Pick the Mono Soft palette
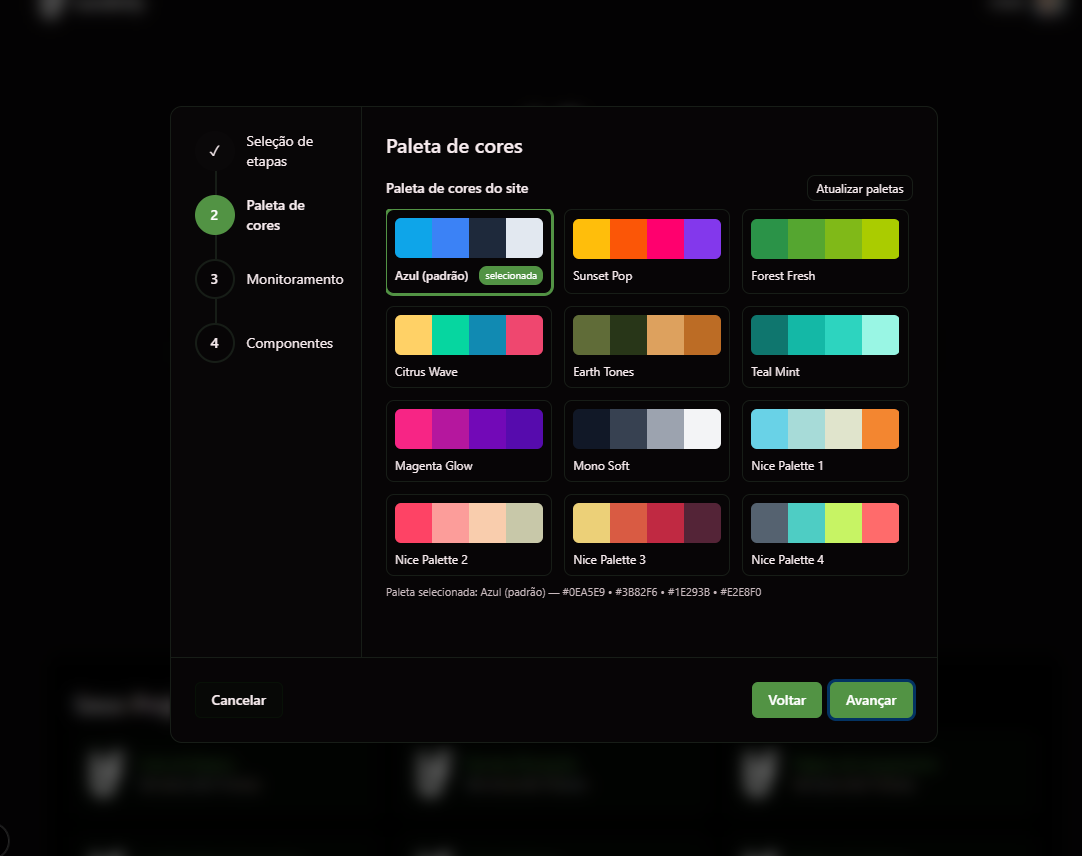Viewport: 1082px width, 856px height. (647, 441)
